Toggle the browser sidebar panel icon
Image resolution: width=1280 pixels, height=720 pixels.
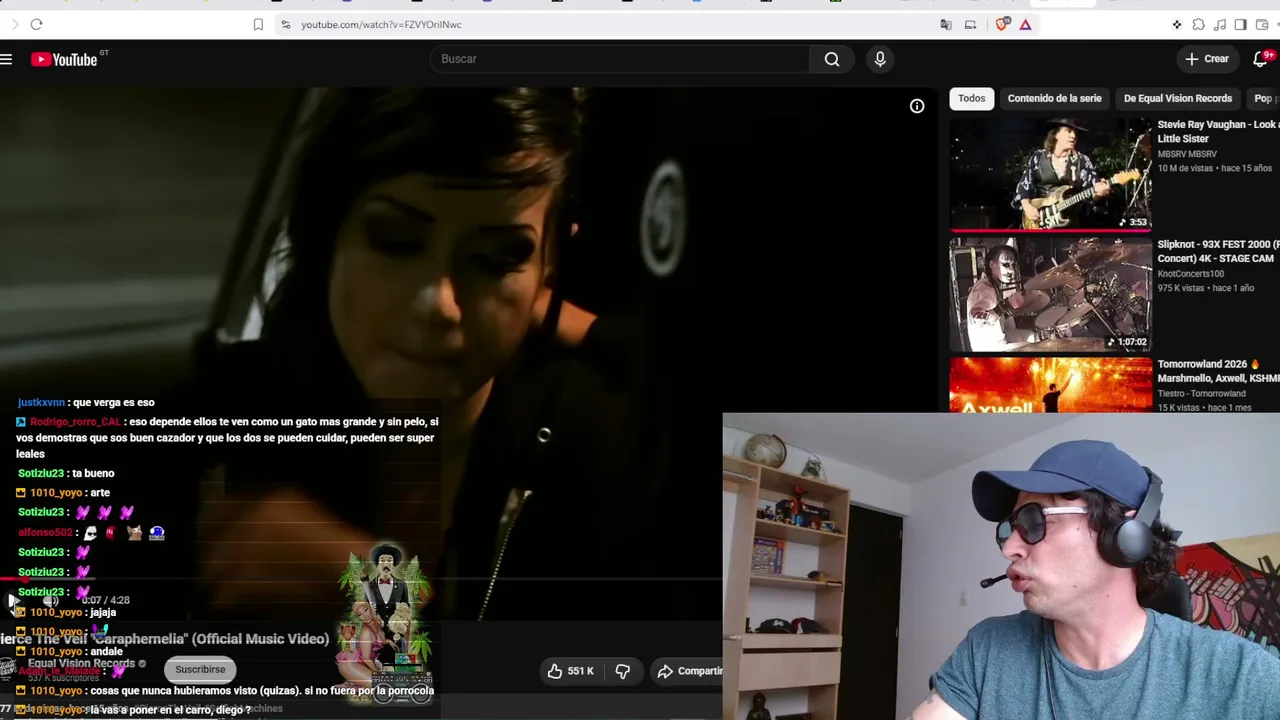1240,24
